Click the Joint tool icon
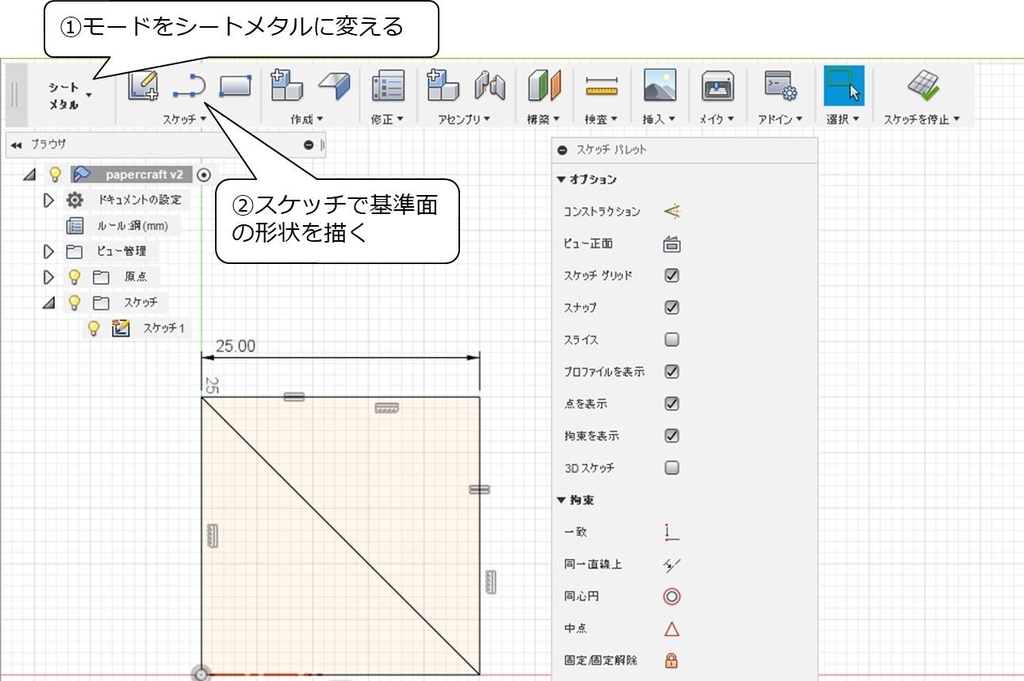 pyautogui.click(x=490, y=86)
